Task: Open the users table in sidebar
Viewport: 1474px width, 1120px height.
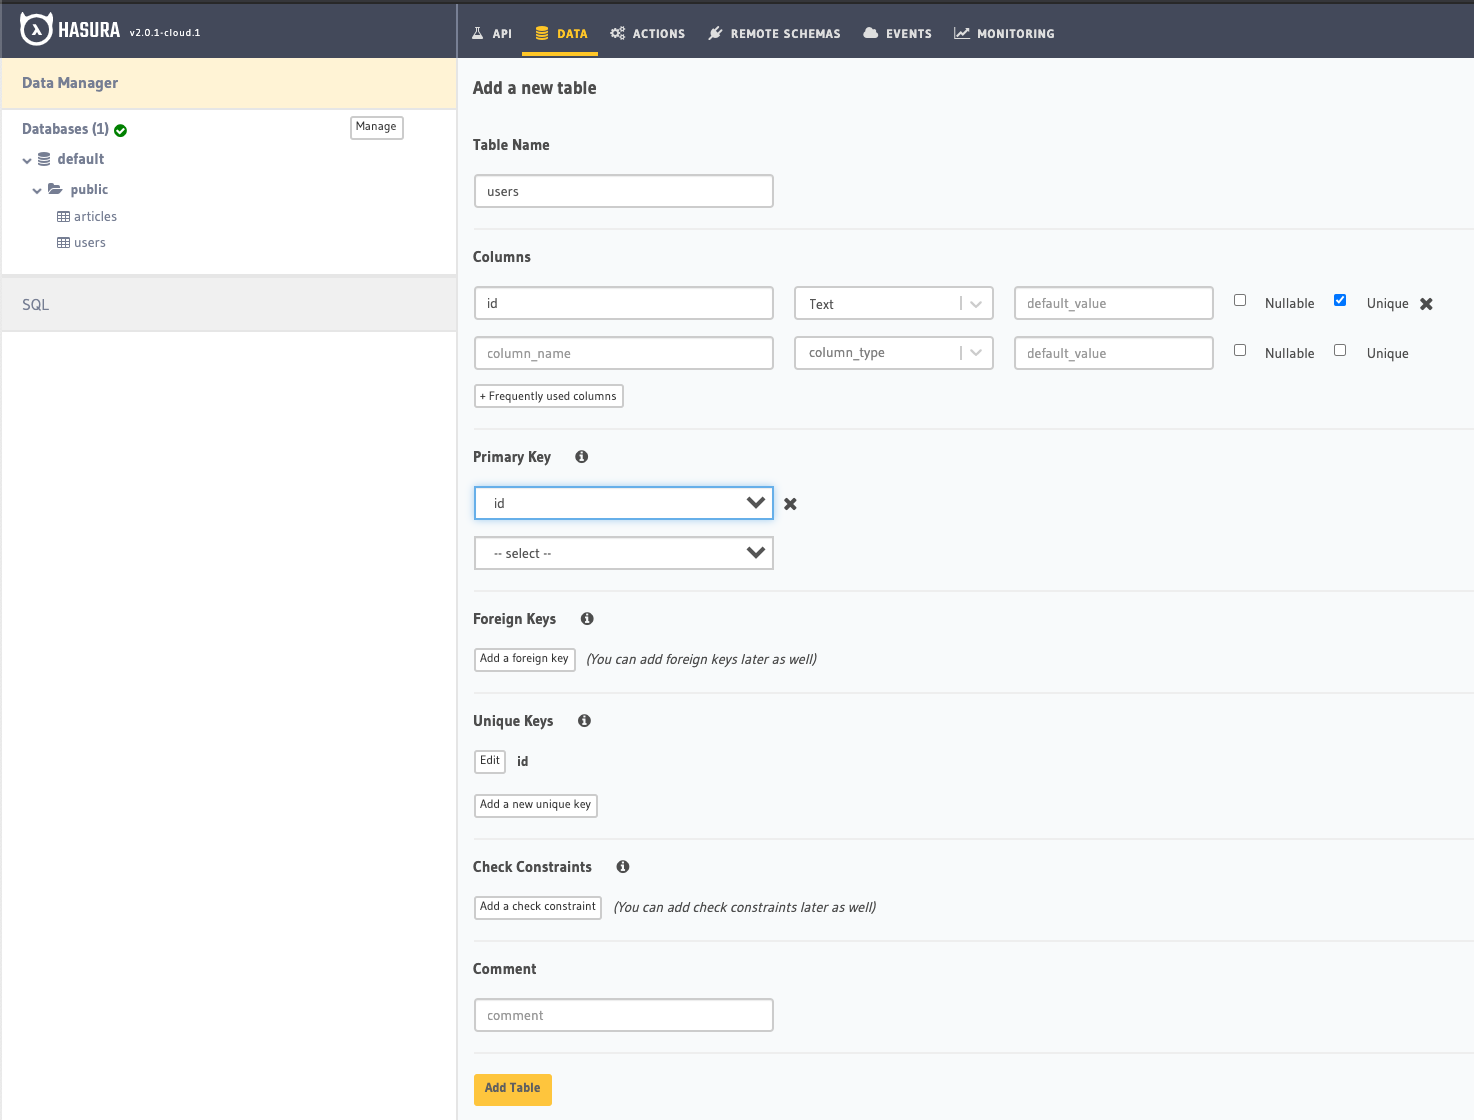Action: point(90,242)
